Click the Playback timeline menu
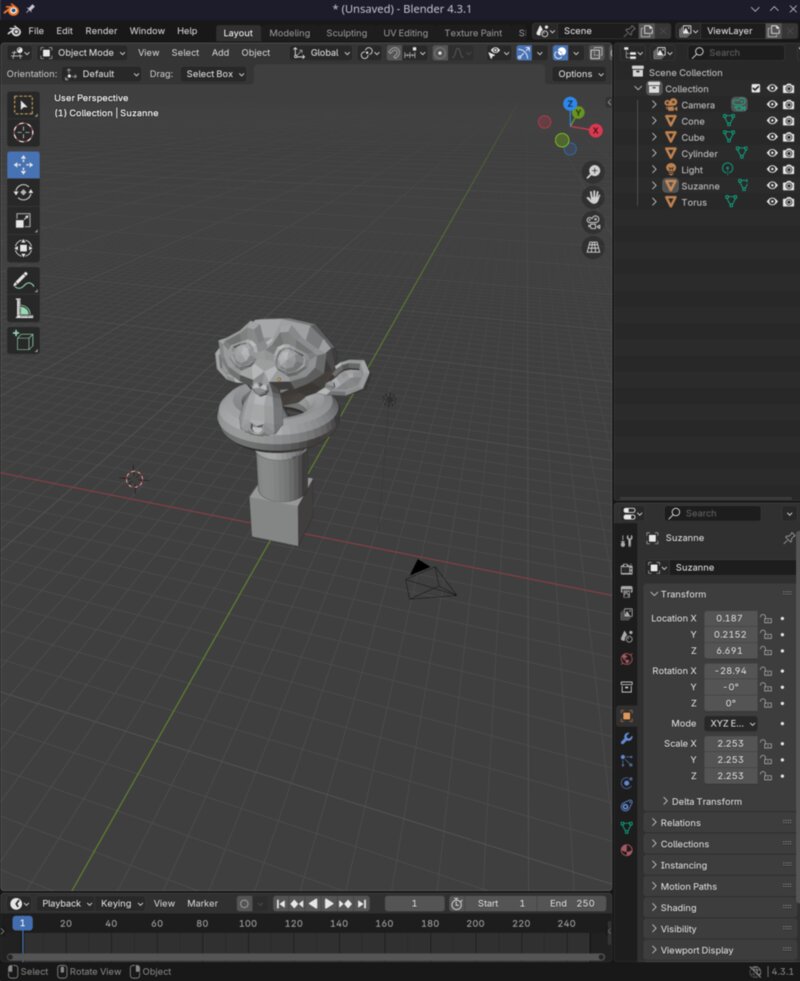The image size is (800, 981). pyautogui.click(x=66, y=904)
